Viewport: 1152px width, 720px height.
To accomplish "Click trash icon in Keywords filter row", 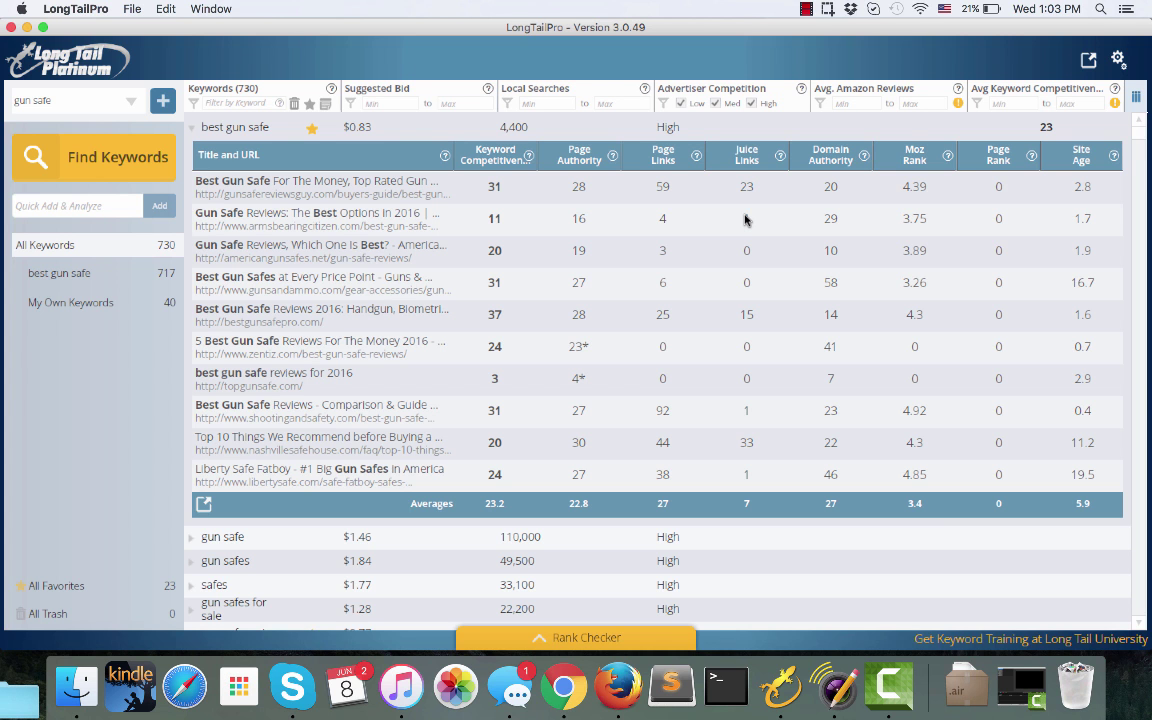I will coord(294,104).
